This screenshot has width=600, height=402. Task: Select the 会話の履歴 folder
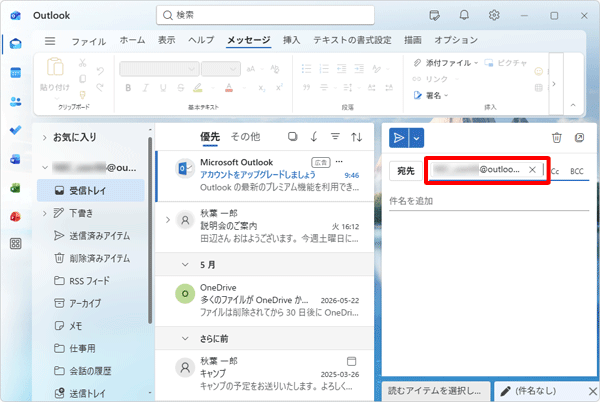tap(92, 371)
